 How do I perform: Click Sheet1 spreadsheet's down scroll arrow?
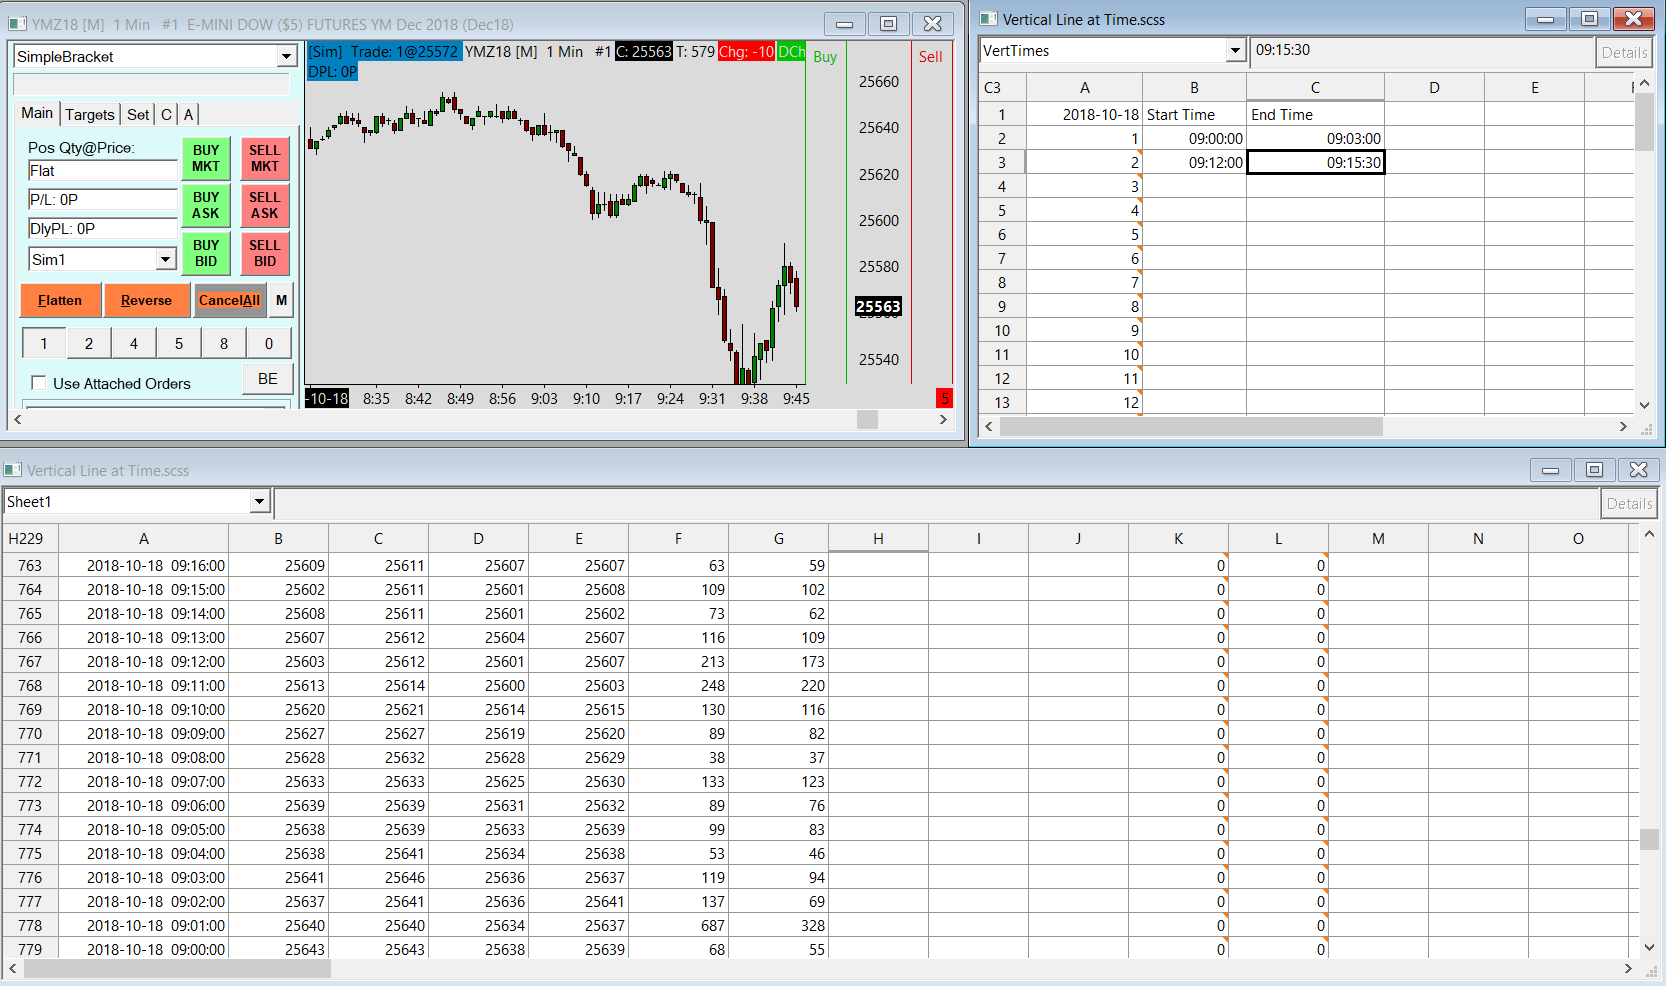1649,947
